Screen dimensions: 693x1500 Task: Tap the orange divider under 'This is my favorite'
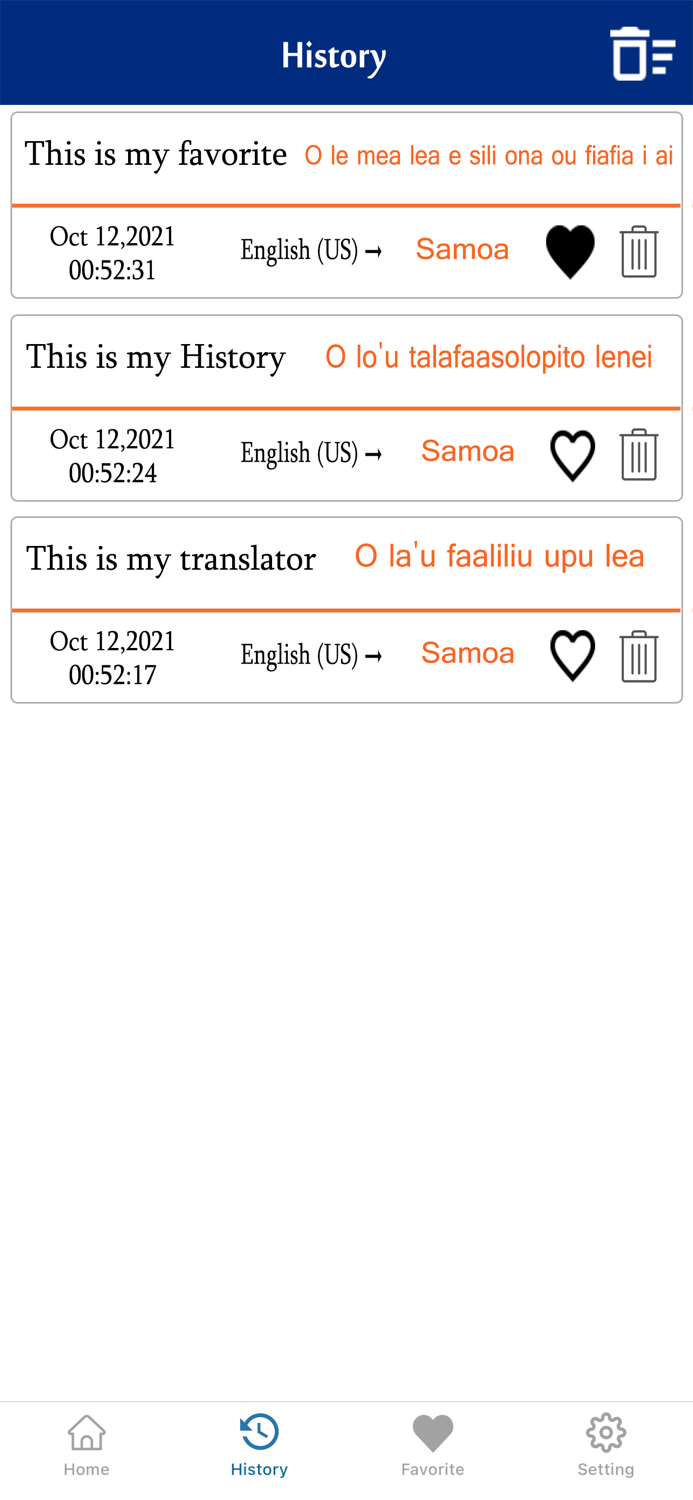click(346, 203)
